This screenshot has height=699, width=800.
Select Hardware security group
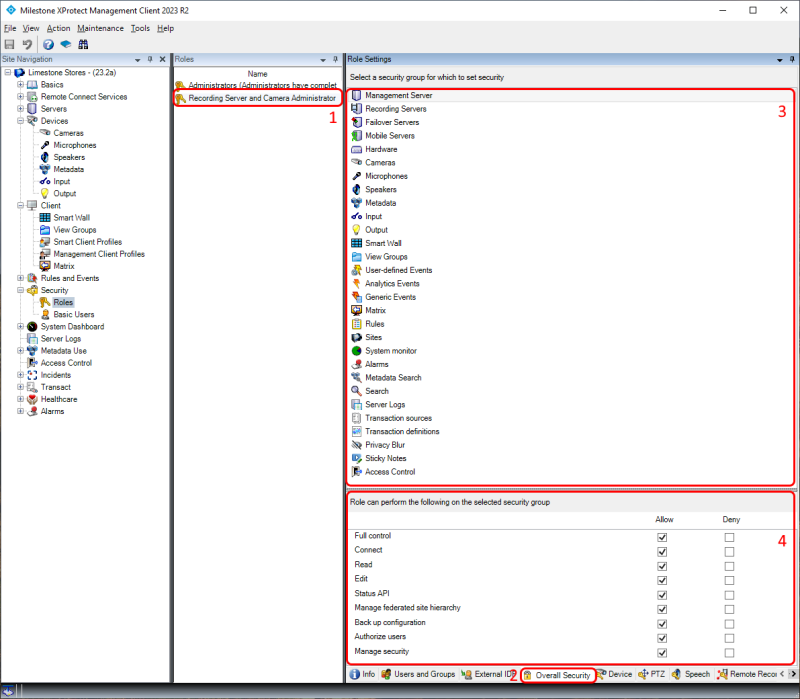coord(381,149)
